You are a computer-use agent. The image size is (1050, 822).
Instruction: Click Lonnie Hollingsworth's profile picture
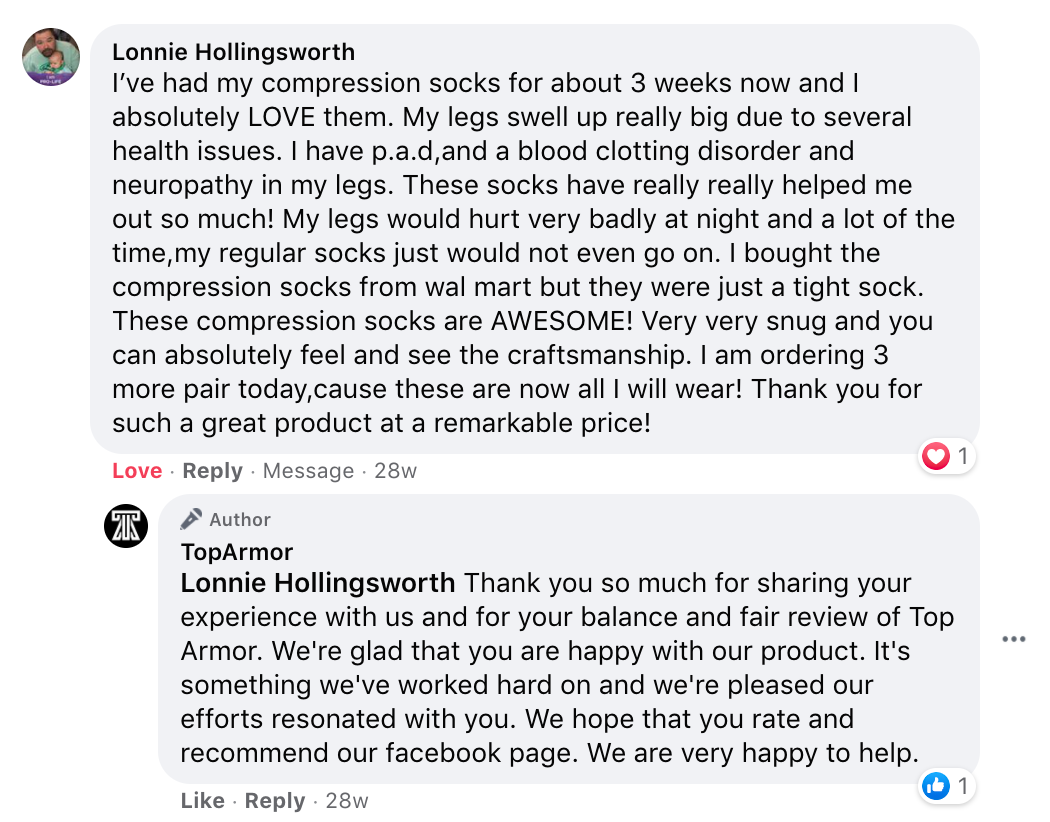tap(51, 57)
